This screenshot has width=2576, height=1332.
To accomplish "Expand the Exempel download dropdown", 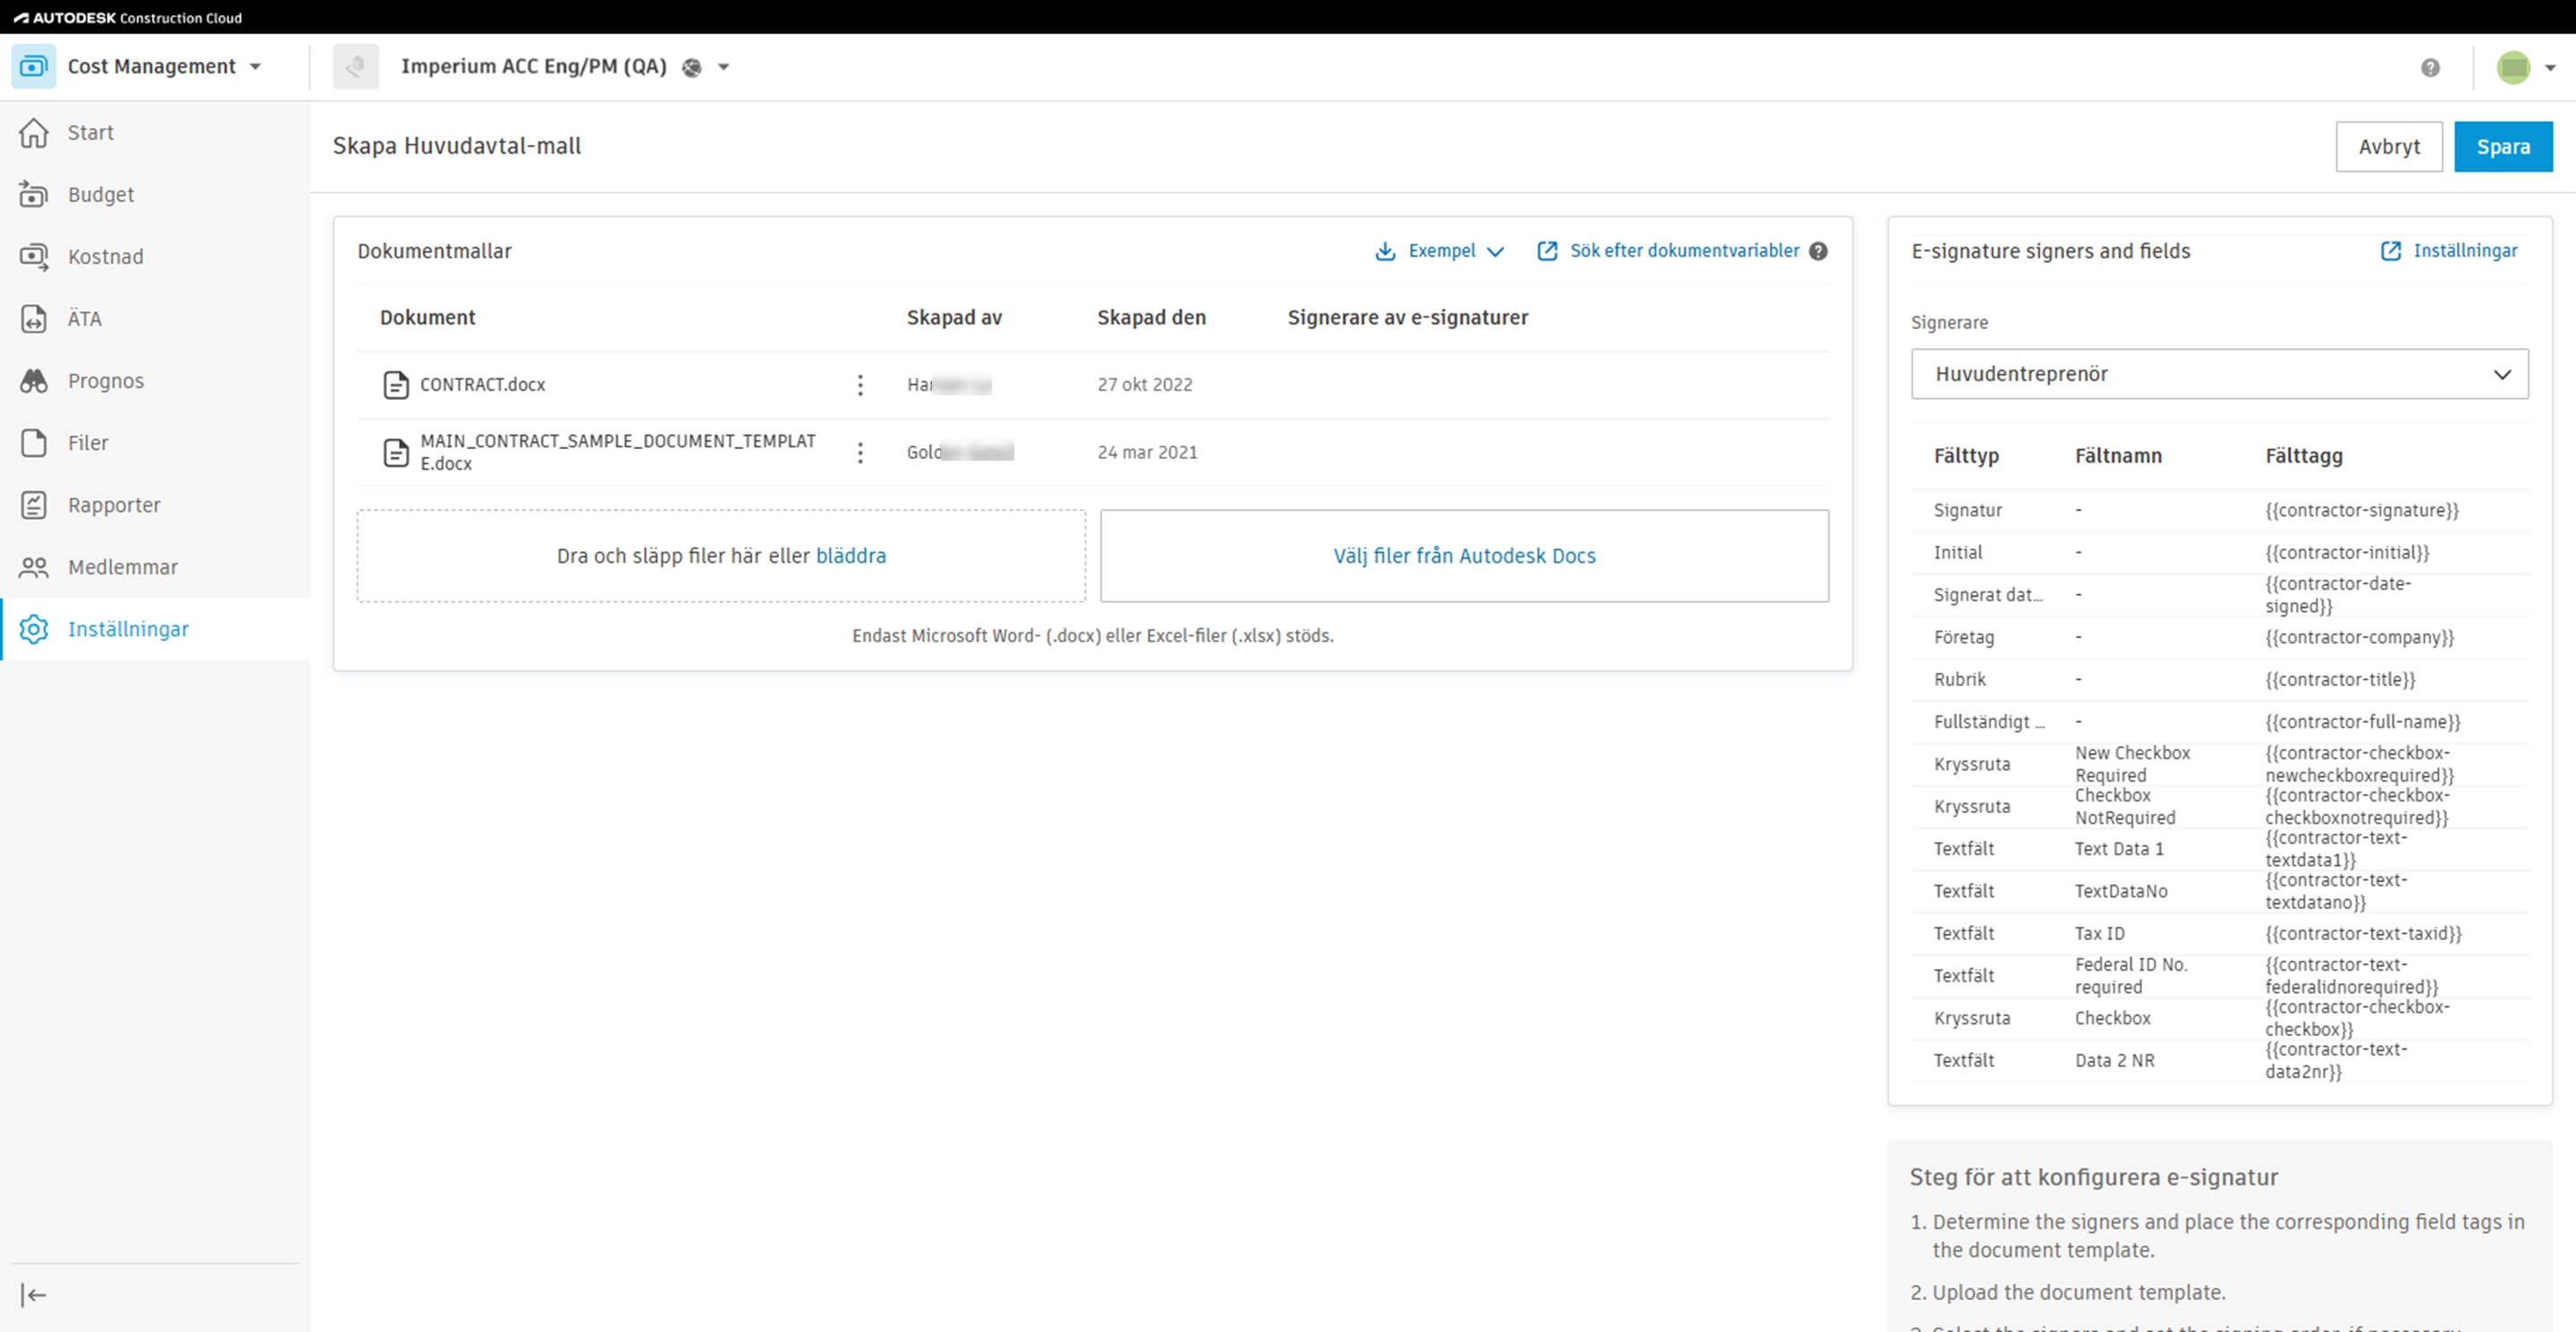I will point(1441,251).
